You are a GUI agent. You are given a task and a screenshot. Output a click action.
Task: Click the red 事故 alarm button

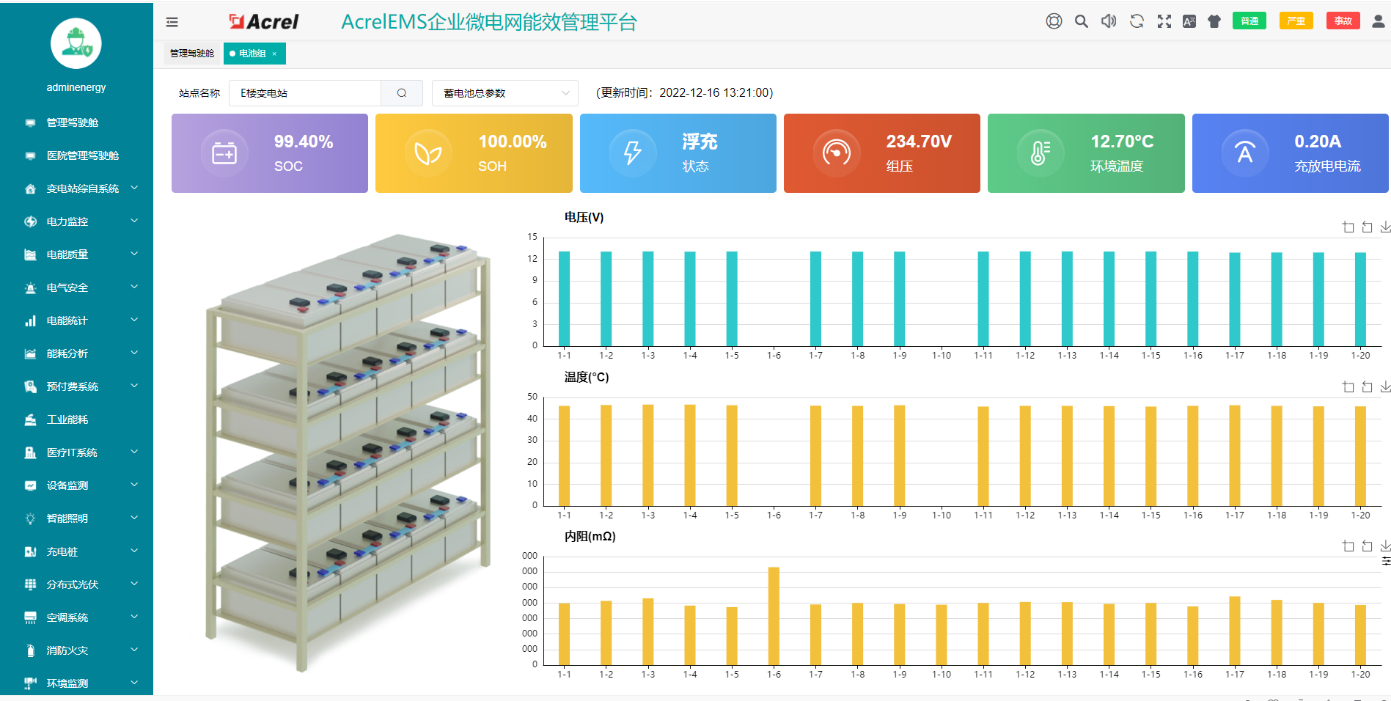point(1342,21)
